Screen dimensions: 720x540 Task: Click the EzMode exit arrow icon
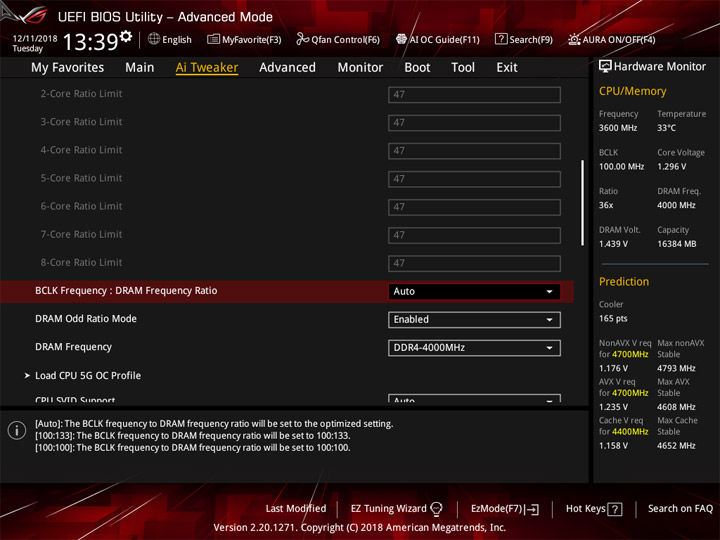(533, 509)
